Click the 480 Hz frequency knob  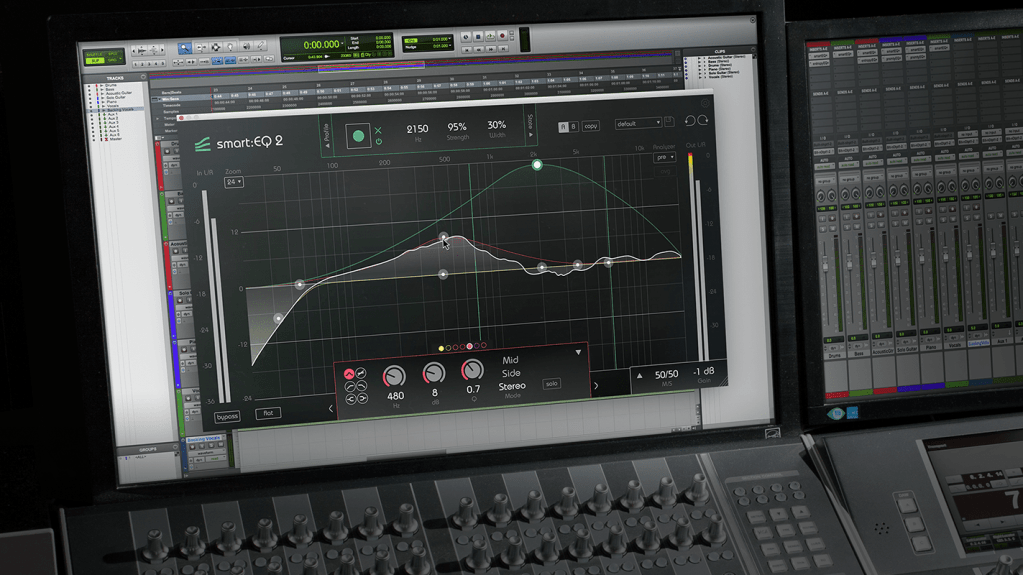(x=394, y=375)
